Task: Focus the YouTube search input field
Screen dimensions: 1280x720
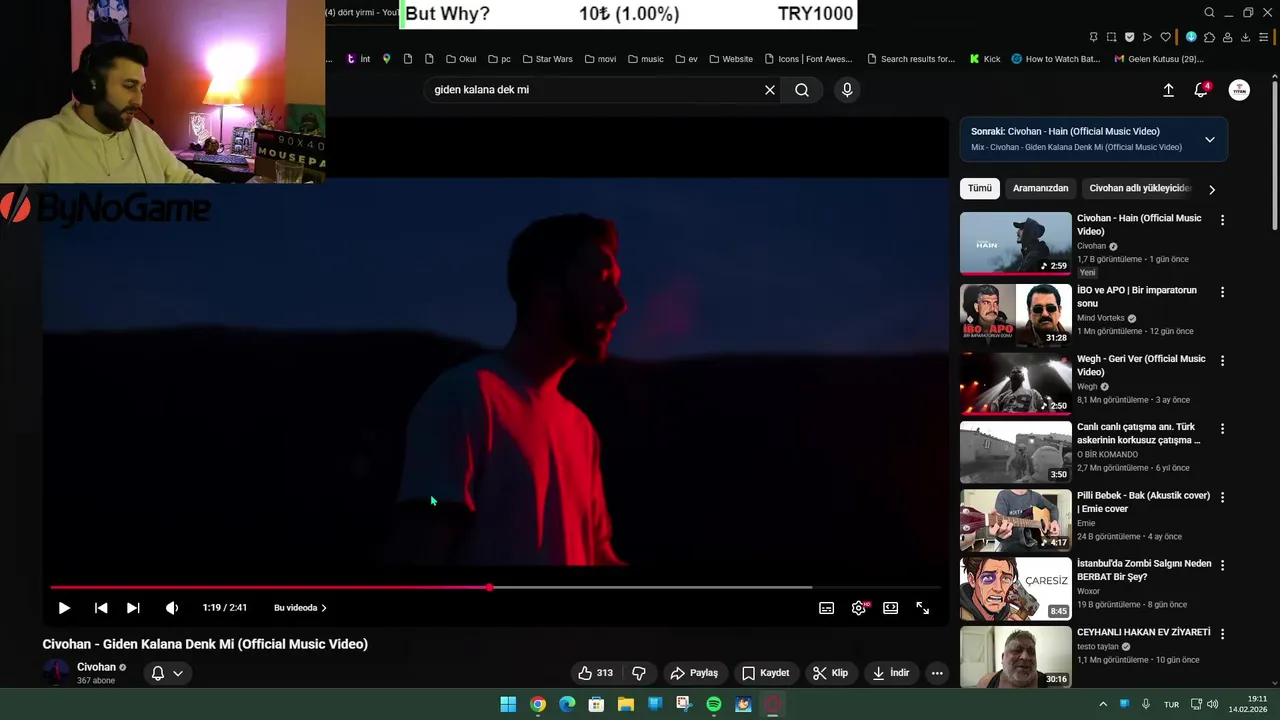Action: 595,90
